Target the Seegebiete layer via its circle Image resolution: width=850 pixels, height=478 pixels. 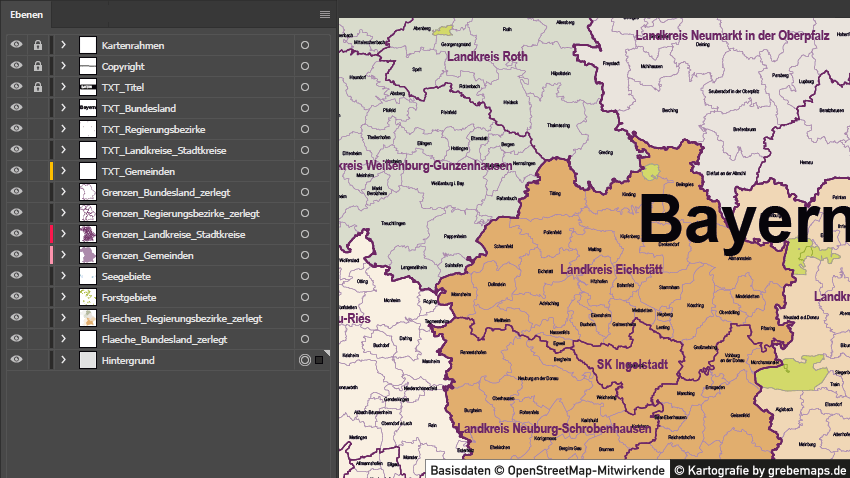coord(304,276)
